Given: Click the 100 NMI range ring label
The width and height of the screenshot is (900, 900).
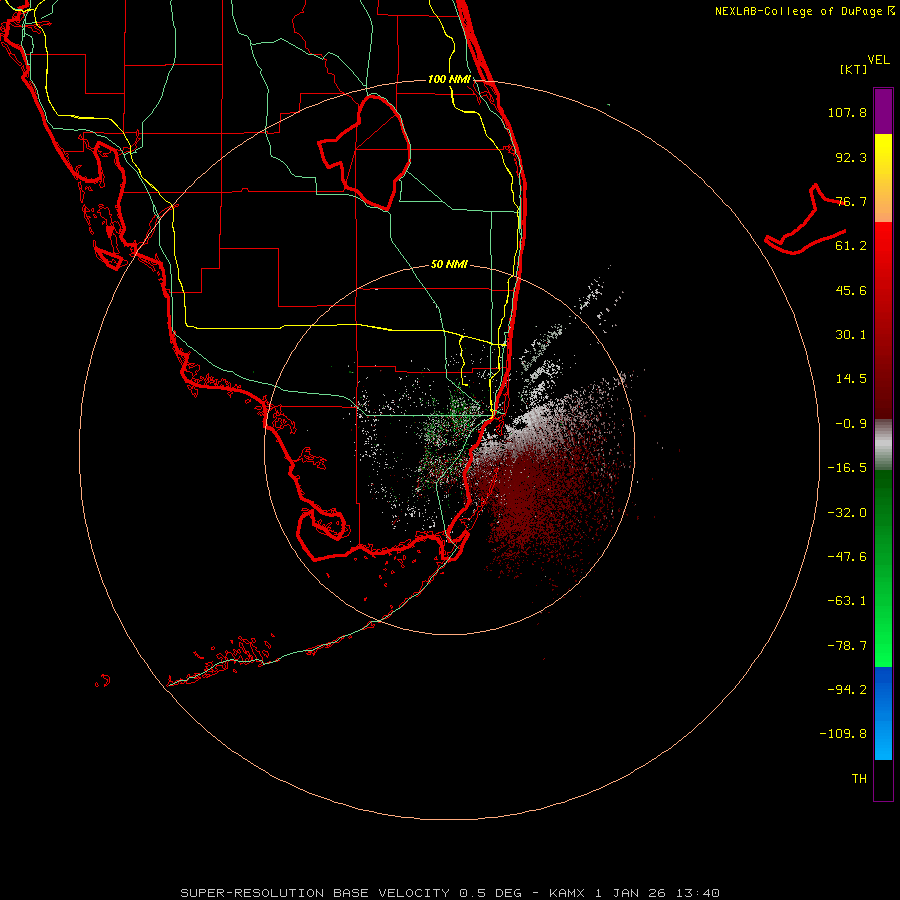Looking at the screenshot, I should 449,79.
